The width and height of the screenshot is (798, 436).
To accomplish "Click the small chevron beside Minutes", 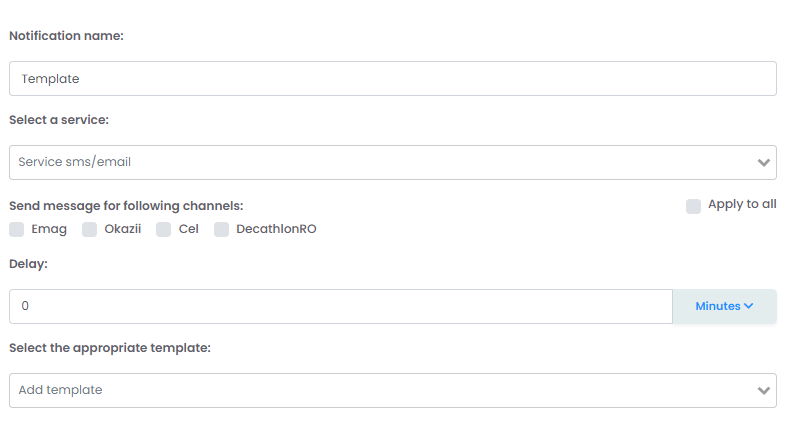I will pos(749,307).
